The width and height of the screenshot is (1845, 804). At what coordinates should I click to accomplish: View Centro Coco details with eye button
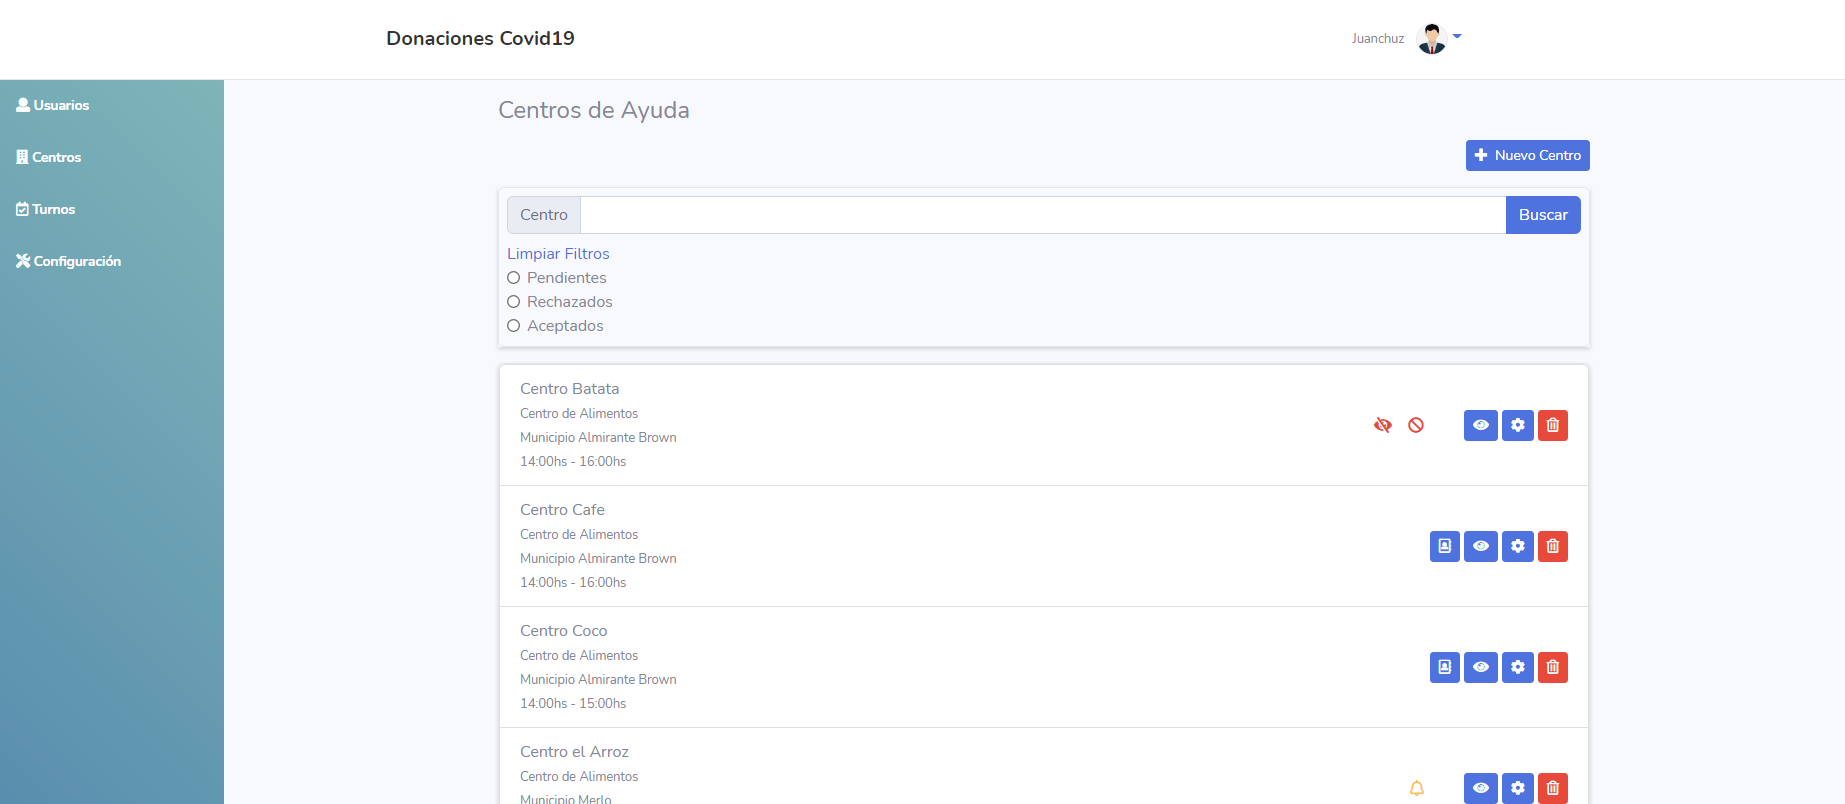click(1481, 667)
